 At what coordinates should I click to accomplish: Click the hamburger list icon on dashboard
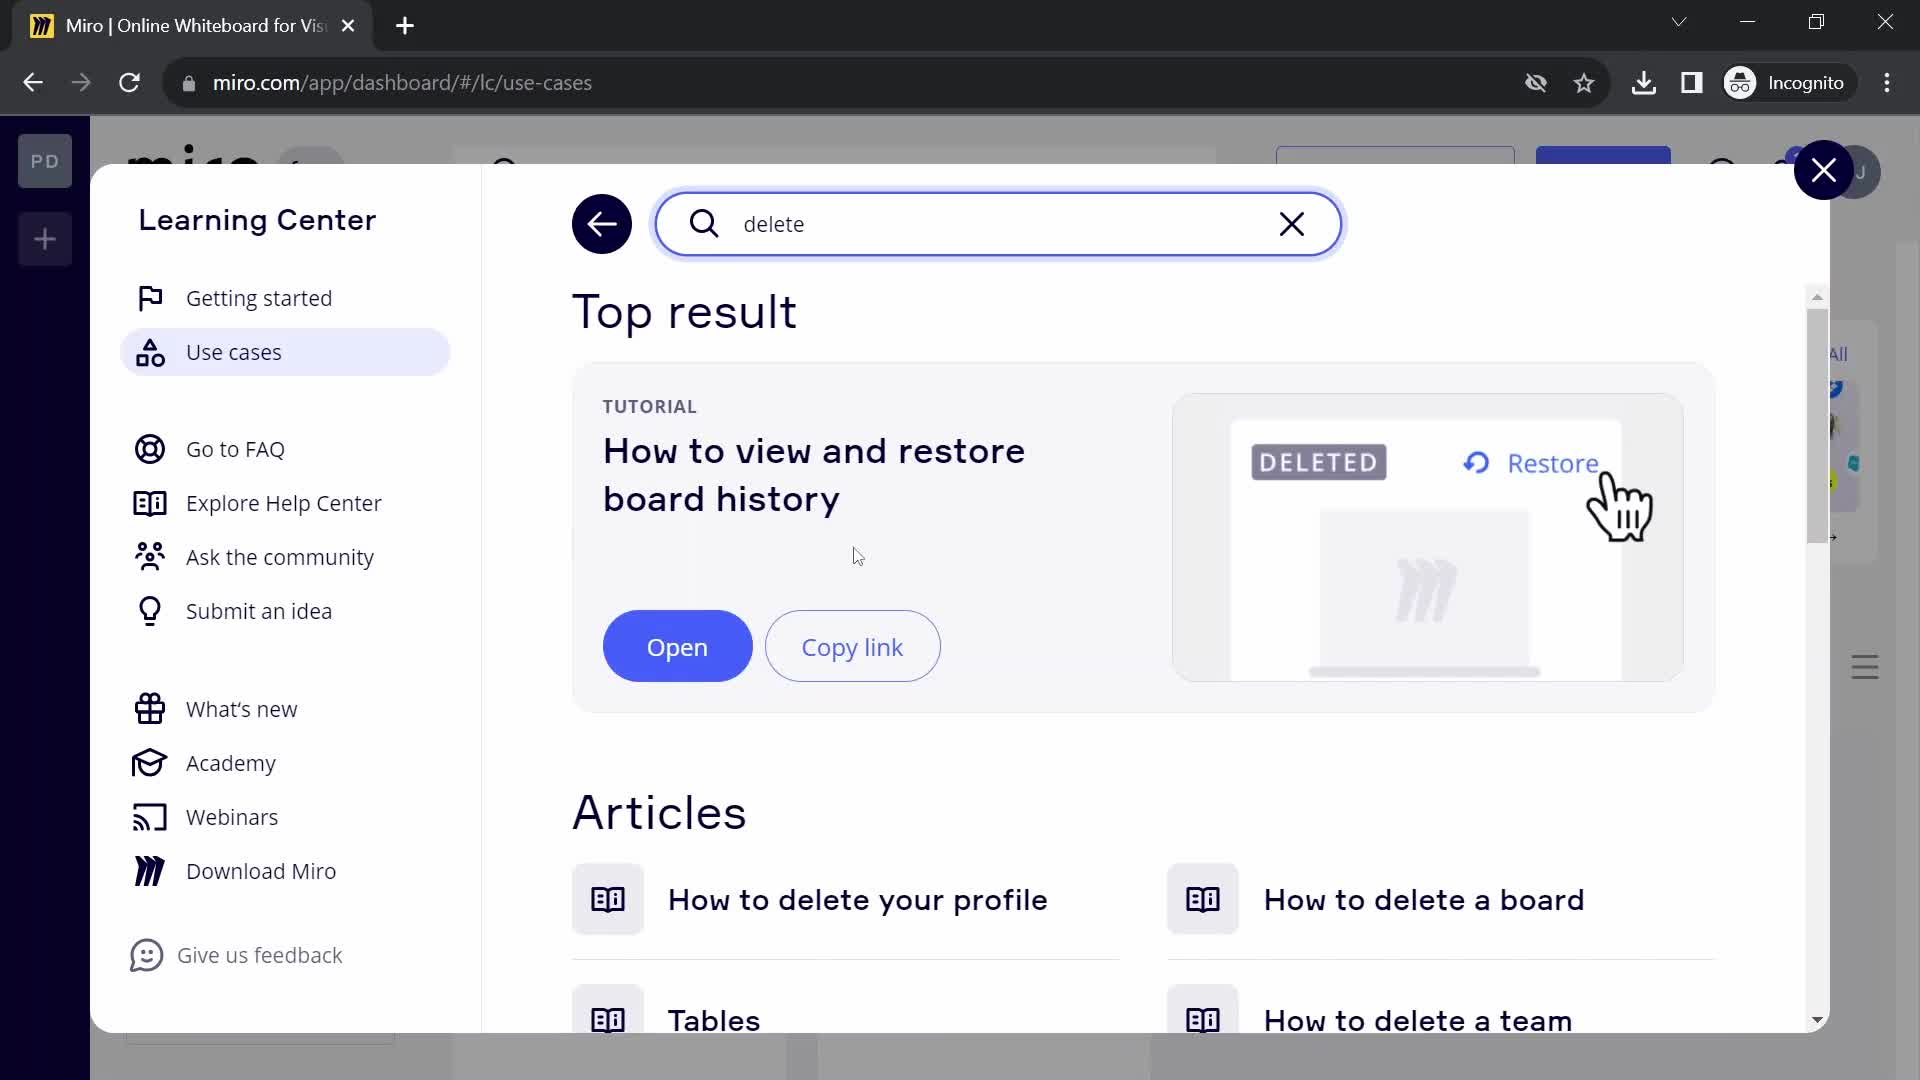click(1865, 667)
